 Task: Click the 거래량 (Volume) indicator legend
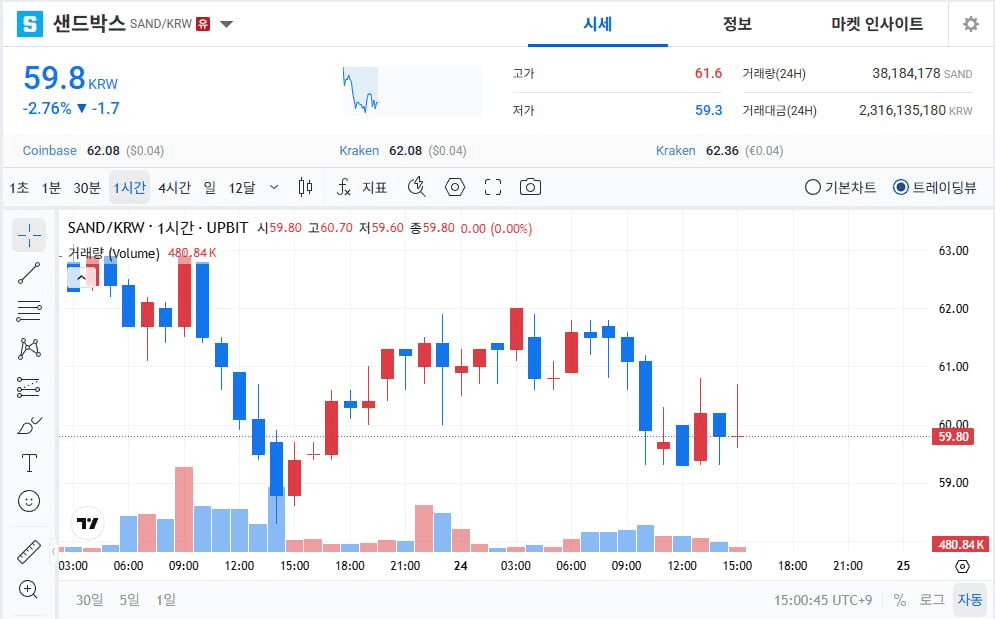114,253
